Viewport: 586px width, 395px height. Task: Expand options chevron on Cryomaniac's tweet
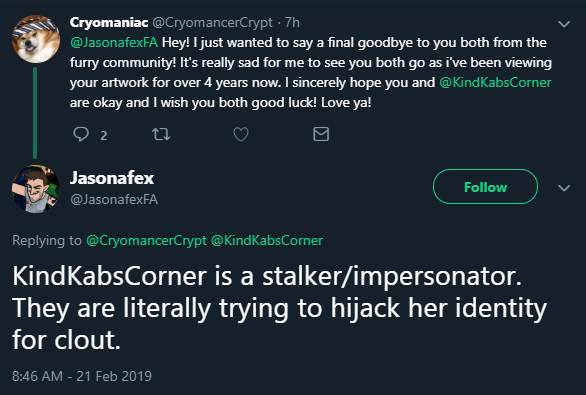pyautogui.click(x=564, y=24)
